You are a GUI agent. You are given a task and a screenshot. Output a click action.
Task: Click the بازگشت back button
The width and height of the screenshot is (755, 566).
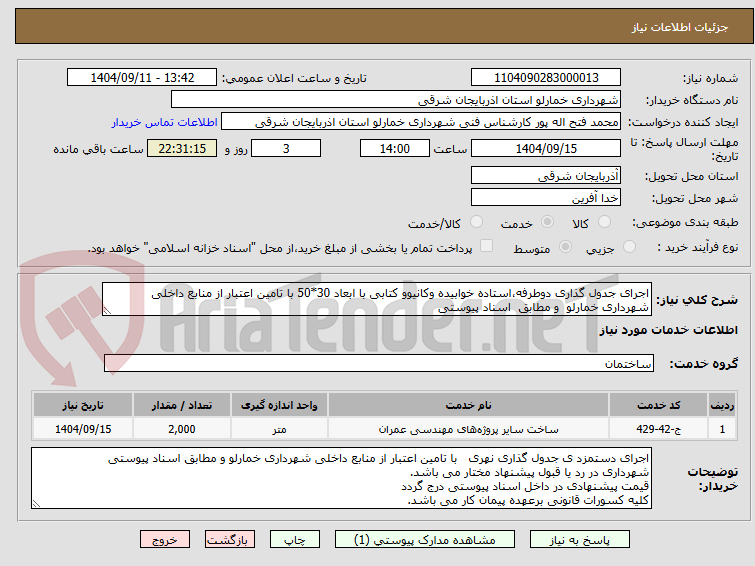[x=229, y=540]
